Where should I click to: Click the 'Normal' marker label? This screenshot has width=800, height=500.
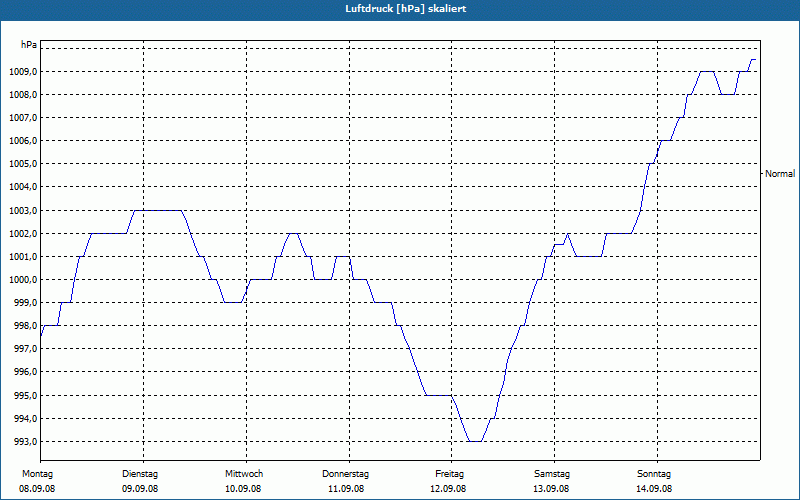point(780,173)
